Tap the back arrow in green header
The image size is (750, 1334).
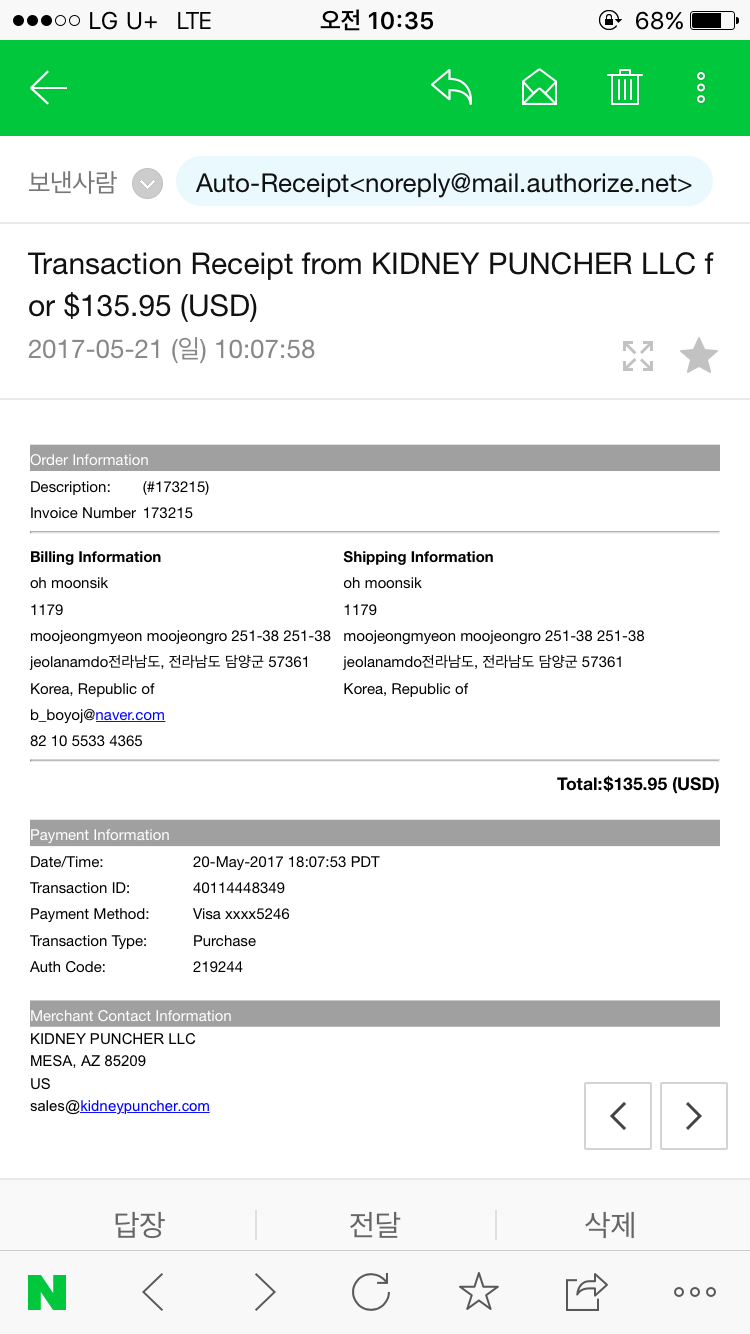tap(48, 88)
